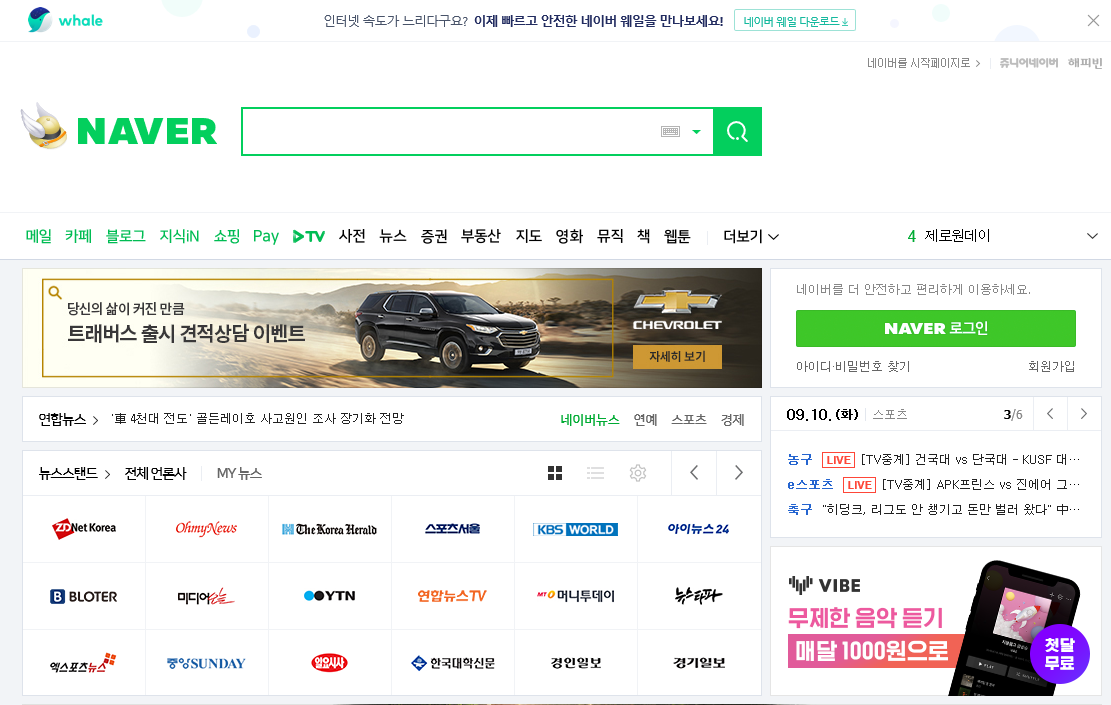Viewport: 1111px width, 705px height.
Task: Open 사전 menu item
Action: coord(352,236)
